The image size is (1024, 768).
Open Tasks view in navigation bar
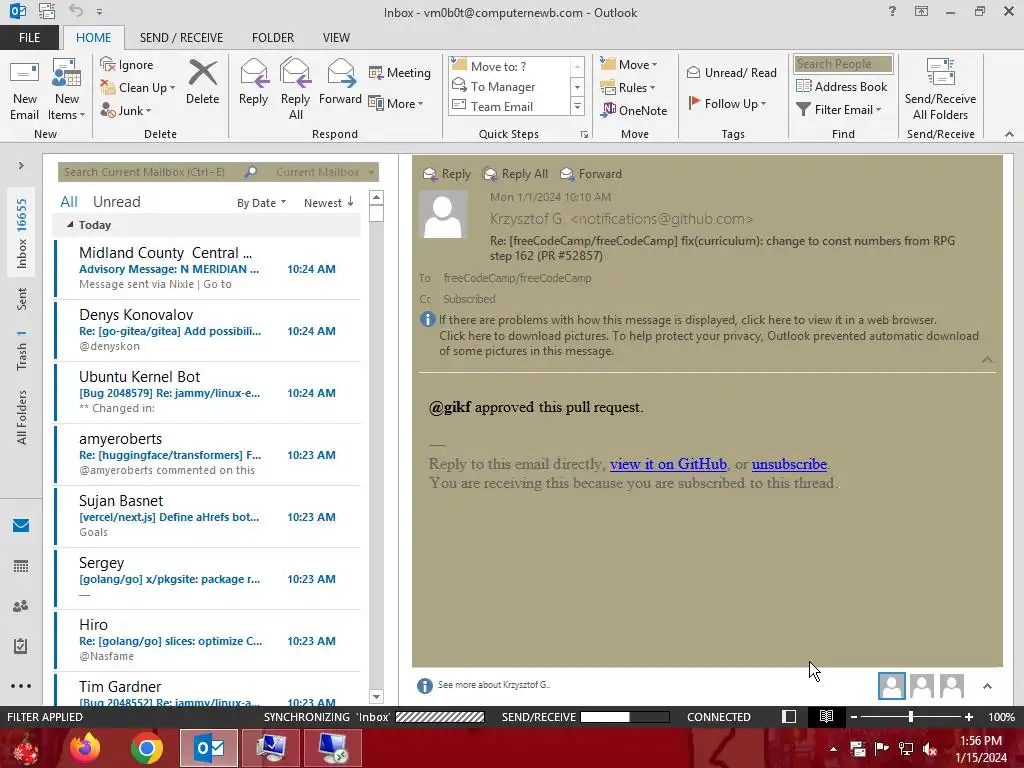click(21, 646)
